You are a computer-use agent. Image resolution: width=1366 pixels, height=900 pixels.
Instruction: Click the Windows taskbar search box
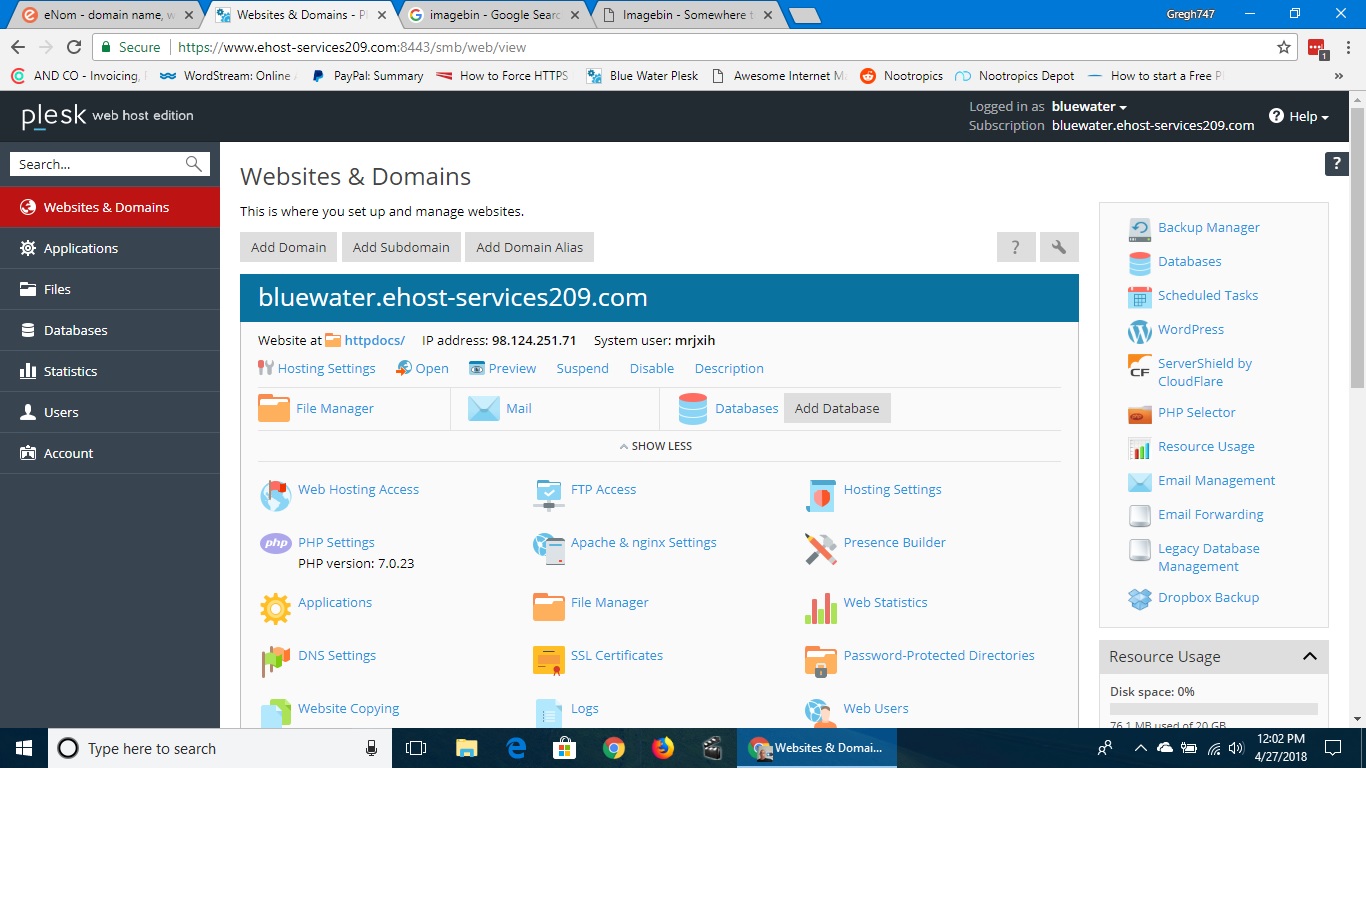tap(220, 748)
